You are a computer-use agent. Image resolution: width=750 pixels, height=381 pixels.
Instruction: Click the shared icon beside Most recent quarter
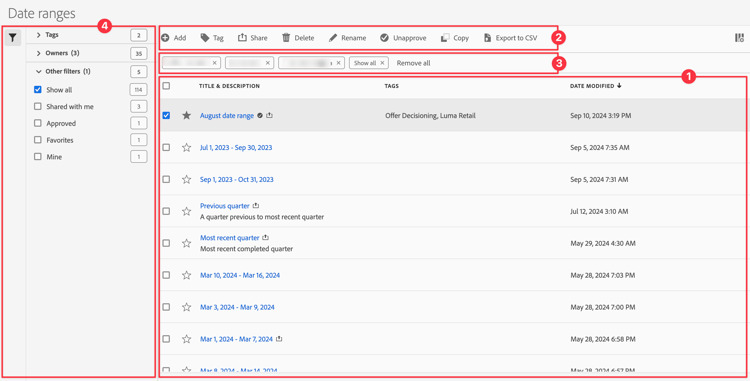[x=266, y=238]
